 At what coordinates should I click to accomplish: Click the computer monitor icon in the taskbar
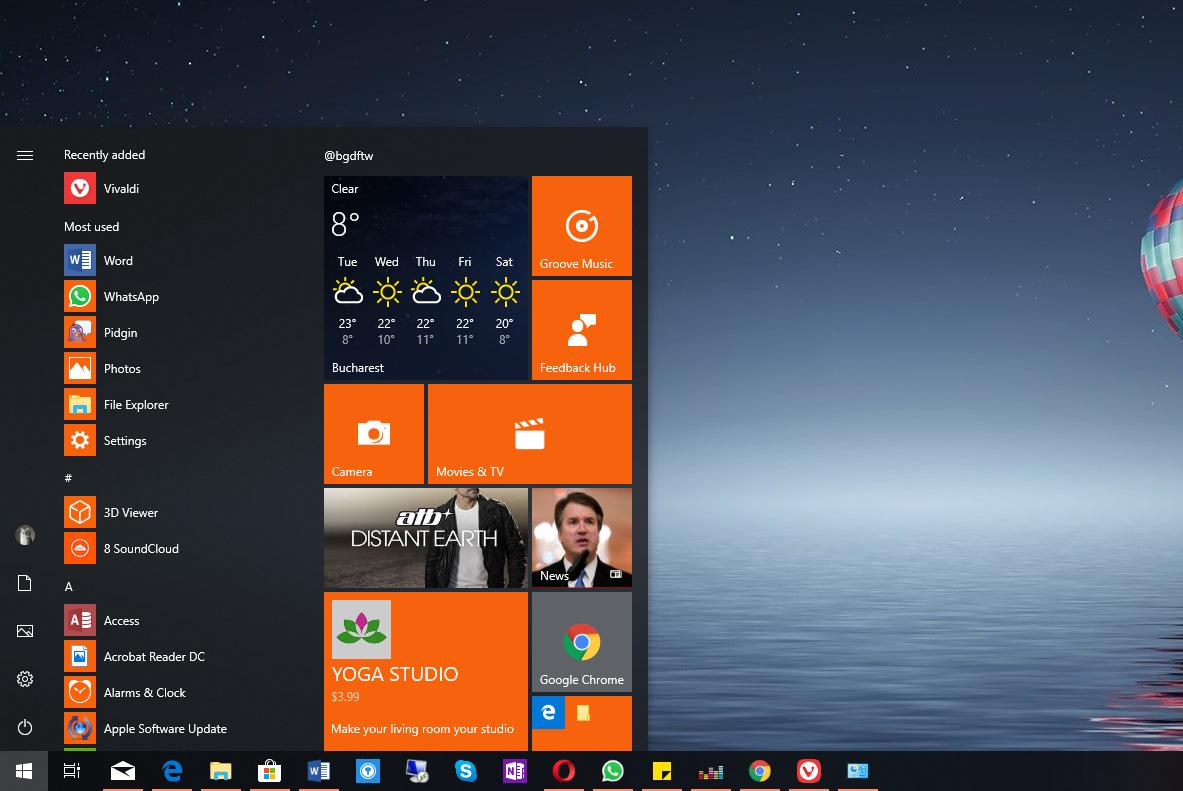(416, 771)
